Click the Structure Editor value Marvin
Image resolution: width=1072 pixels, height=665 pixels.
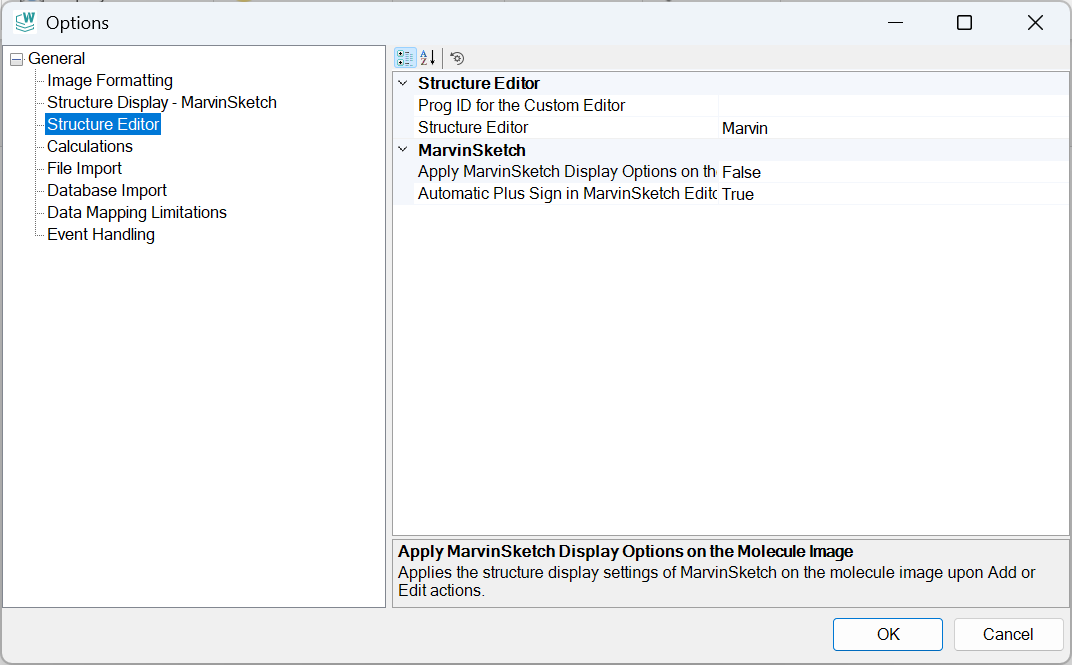(893, 128)
